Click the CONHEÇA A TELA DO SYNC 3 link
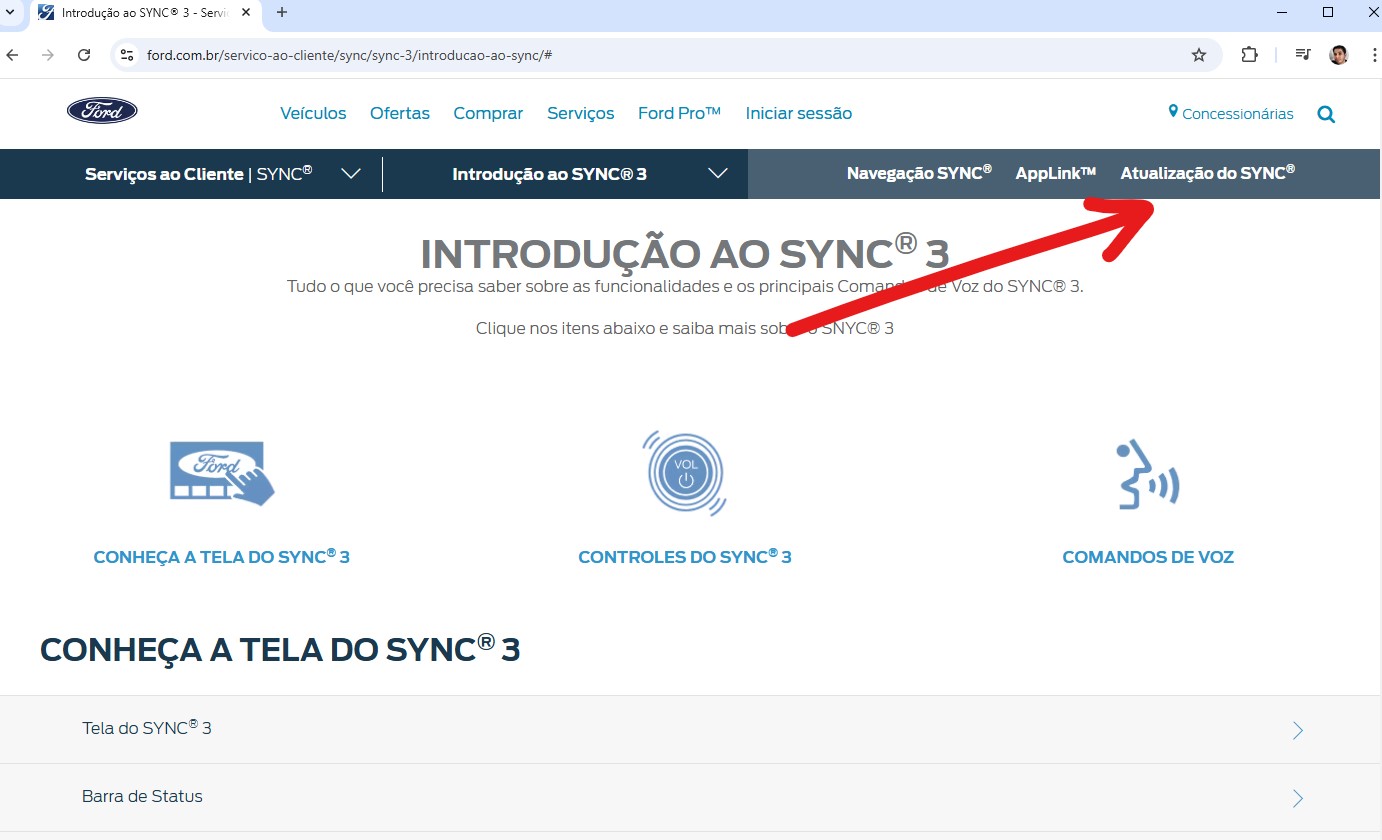Image resolution: width=1382 pixels, height=840 pixels. pyautogui.click(x=222, y=556)
